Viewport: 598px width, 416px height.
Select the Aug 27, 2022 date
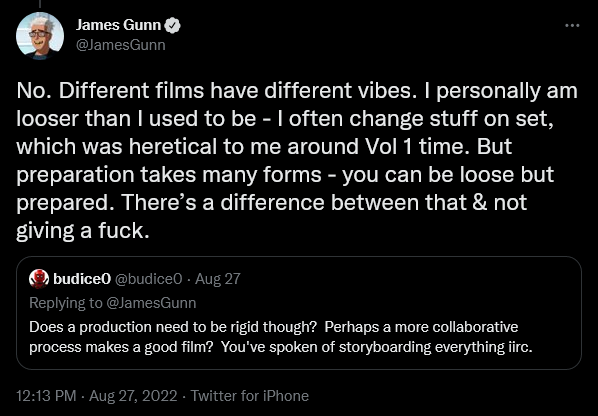pyautogui.click(x=133, y=396)
